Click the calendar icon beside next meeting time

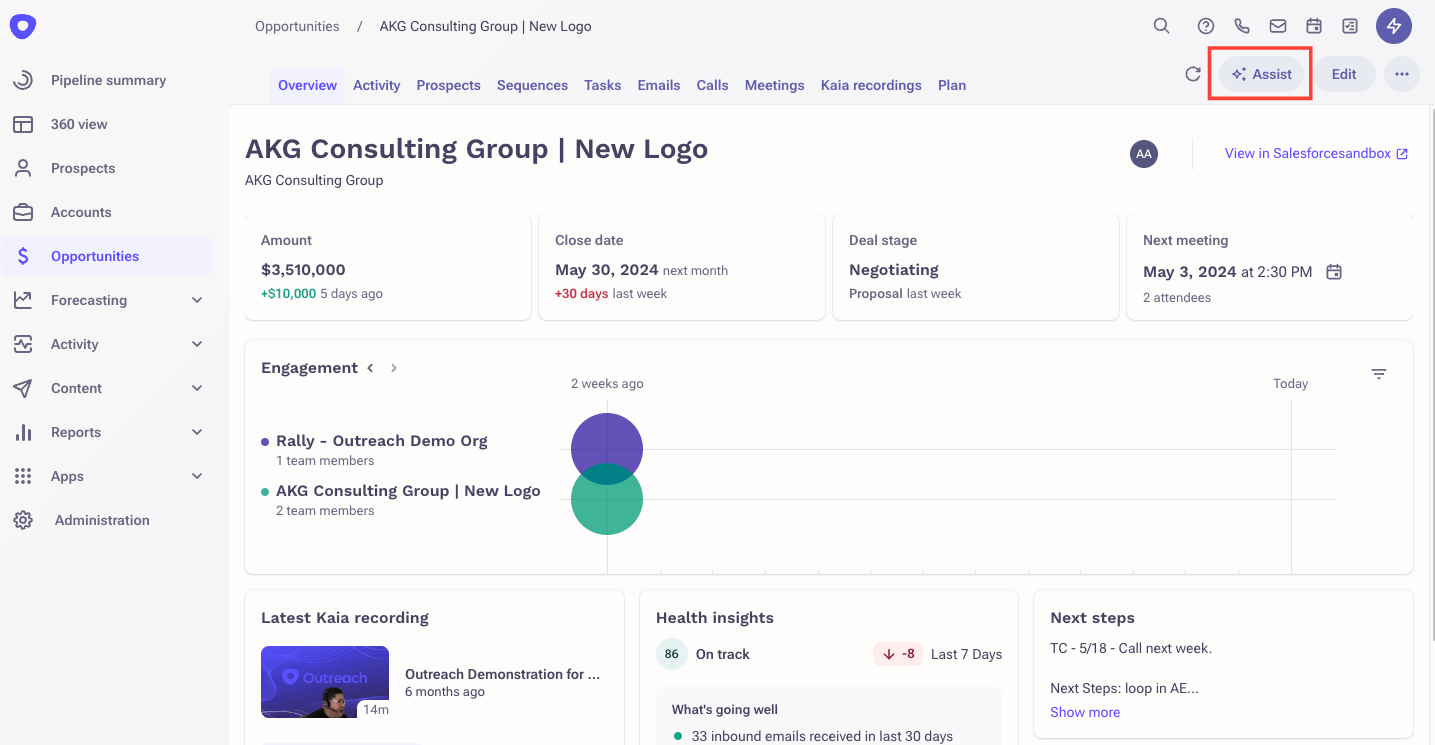click(1333, 272)
